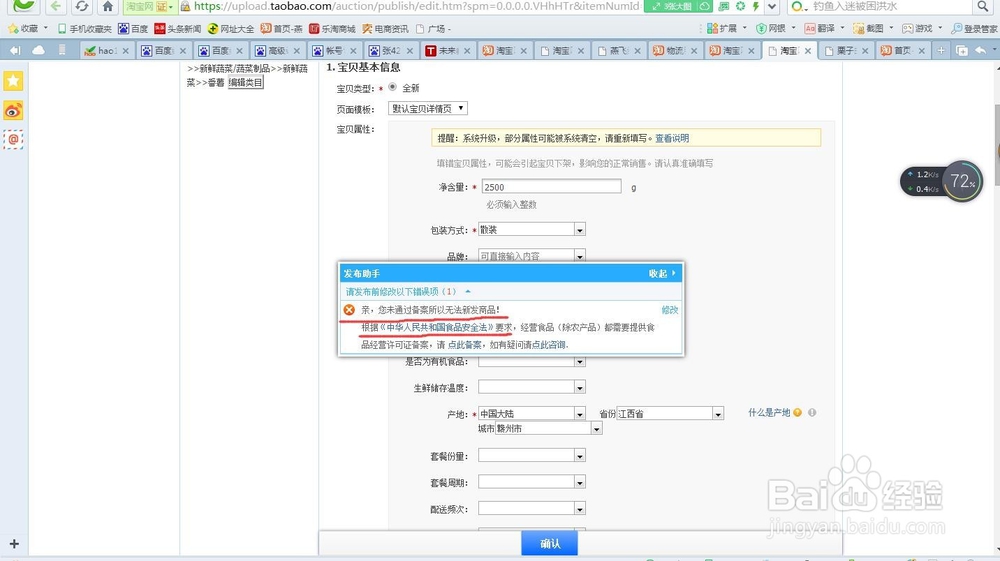The height and width of the screenshot is (561, 1000).
Task: Click the 净含量 input field with 2500
Action: click(x=552, y=187)
